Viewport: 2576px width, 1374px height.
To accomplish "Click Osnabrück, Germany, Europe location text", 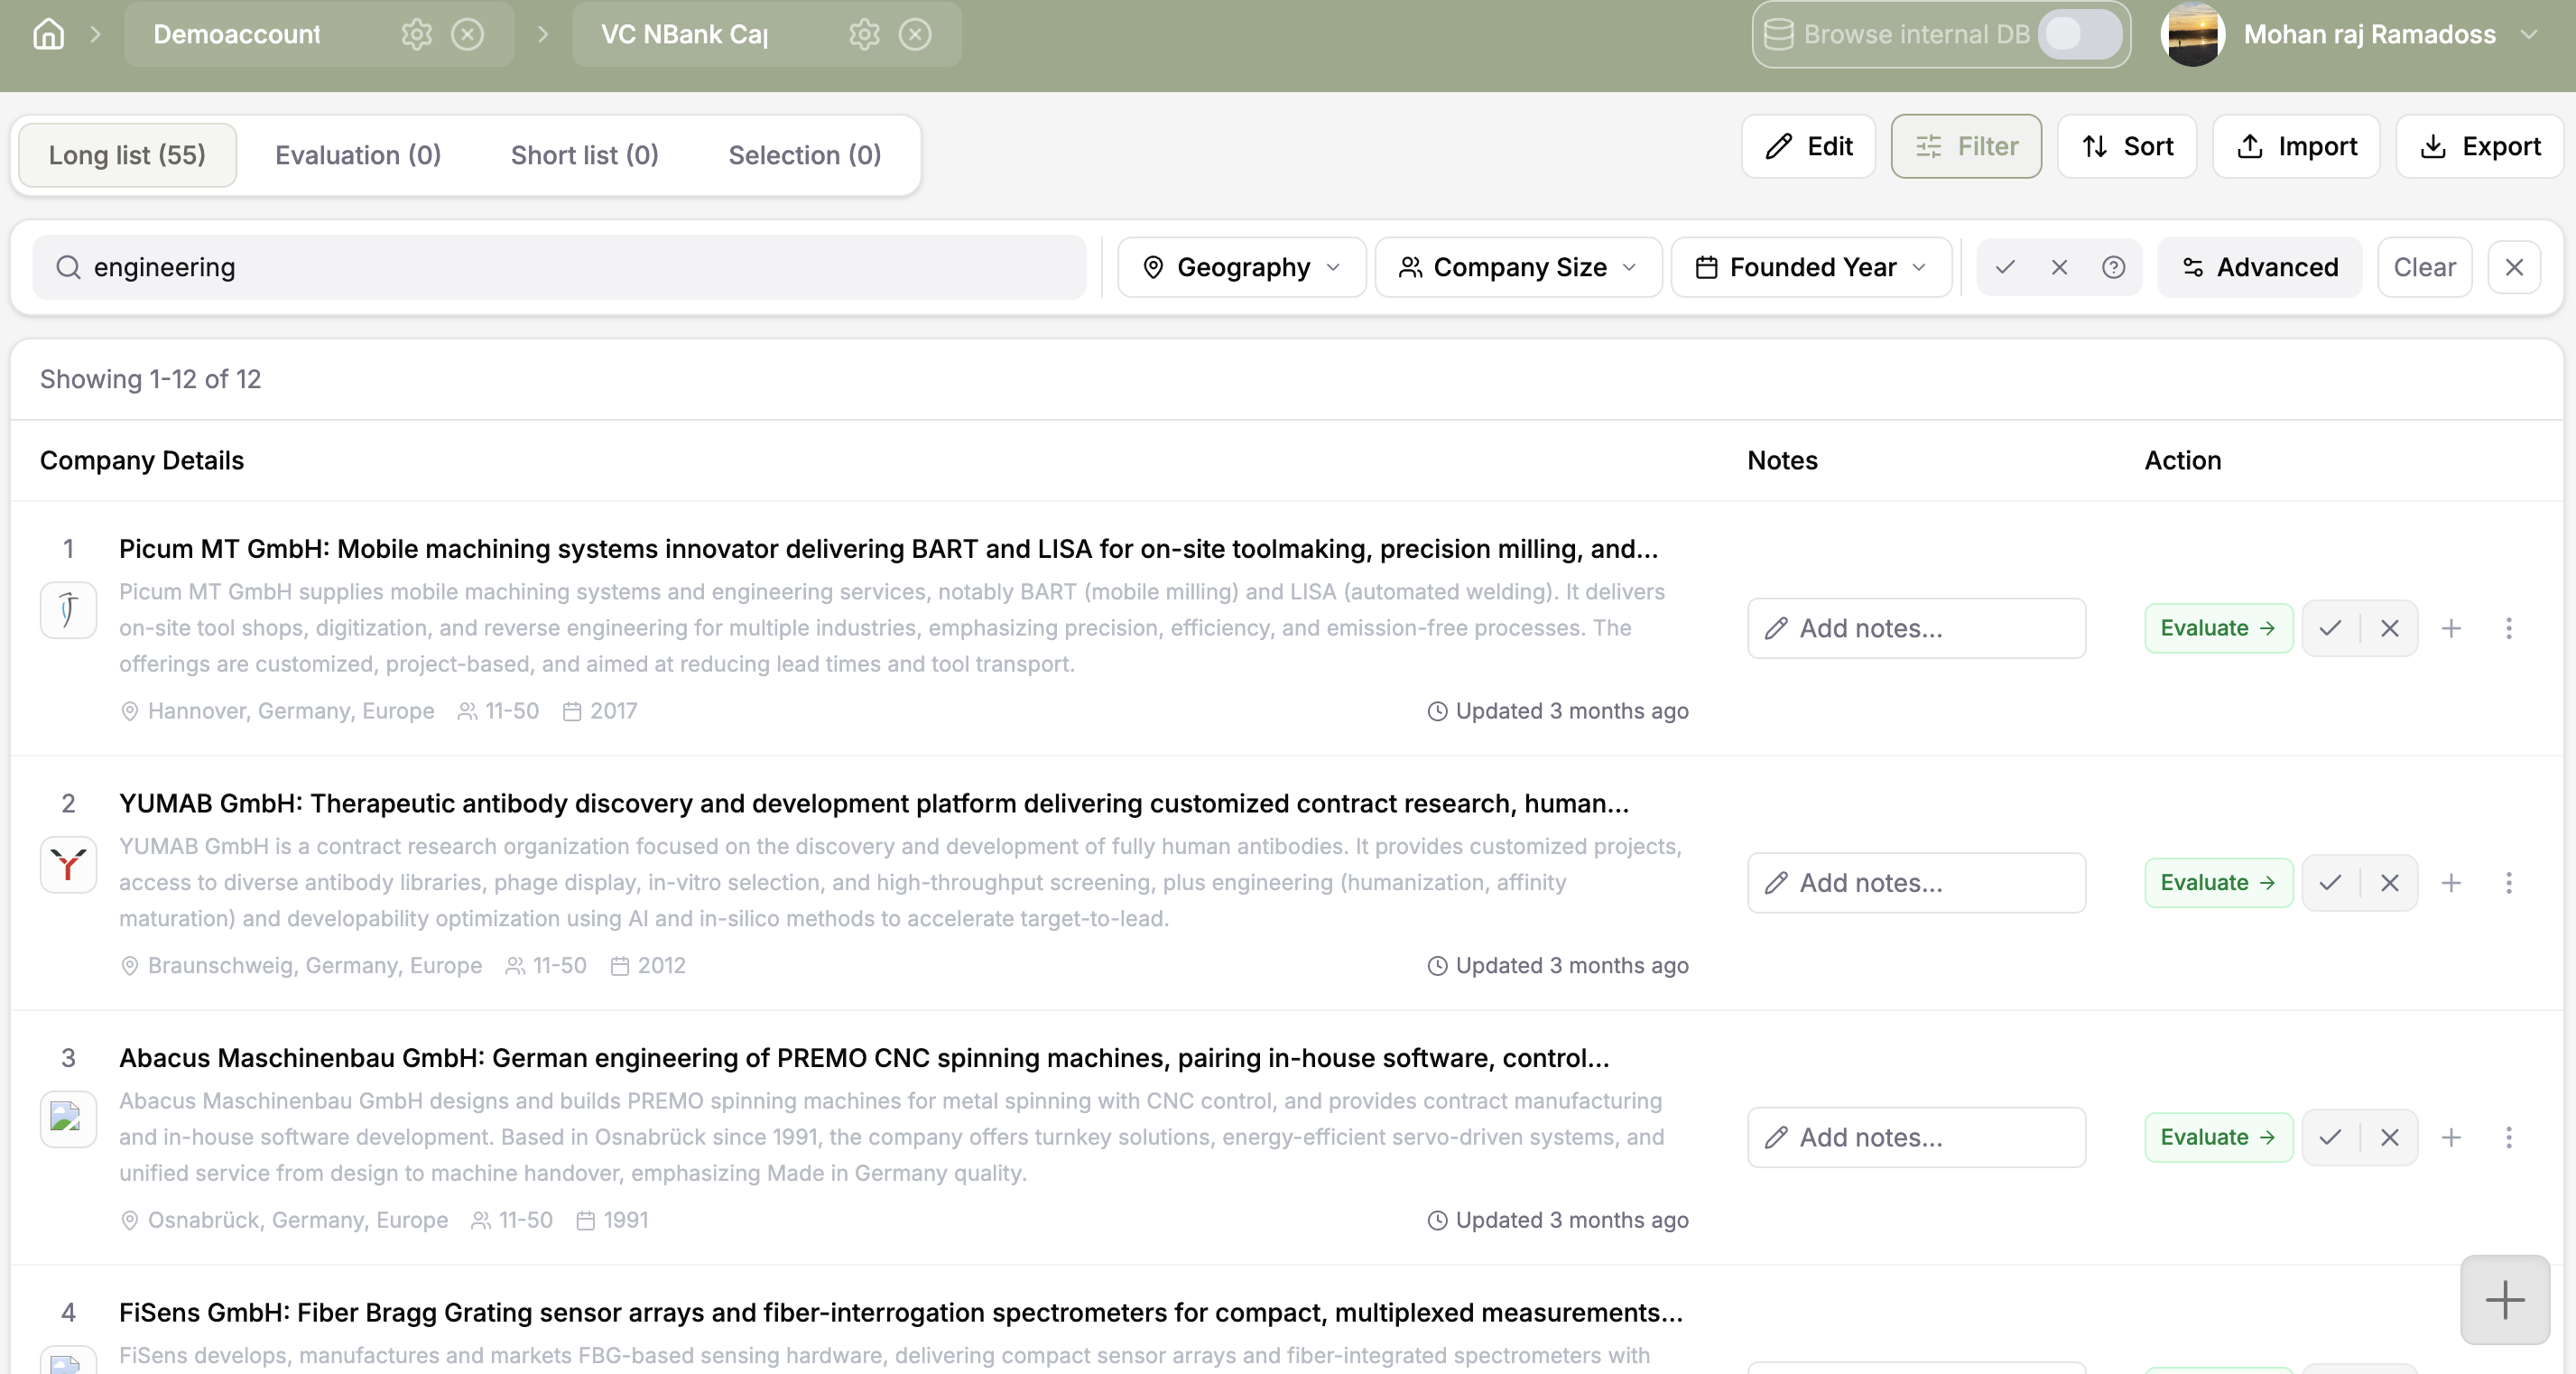I will click(x=298, y=1220).
